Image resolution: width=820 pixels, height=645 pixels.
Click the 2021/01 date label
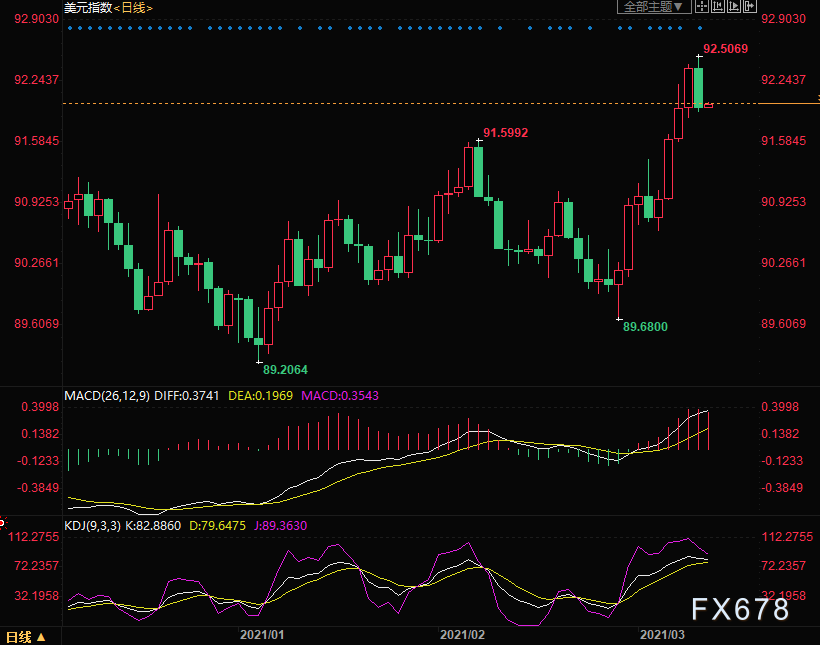click(x=262, y=635)
